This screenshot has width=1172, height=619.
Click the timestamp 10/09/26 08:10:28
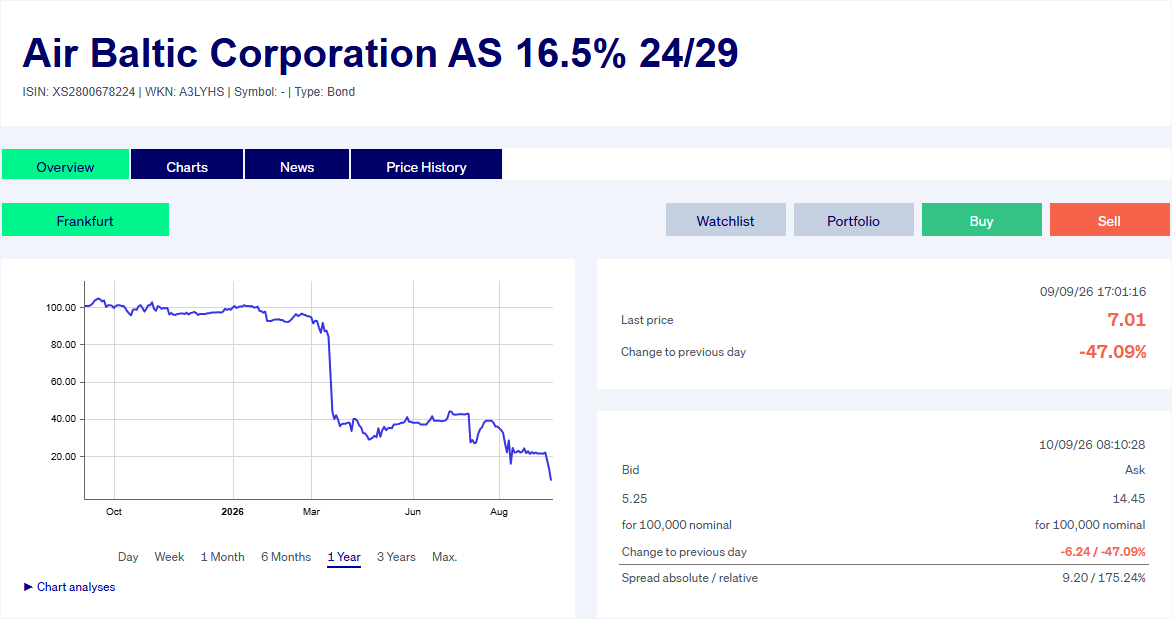click(x=1092, y=445)
